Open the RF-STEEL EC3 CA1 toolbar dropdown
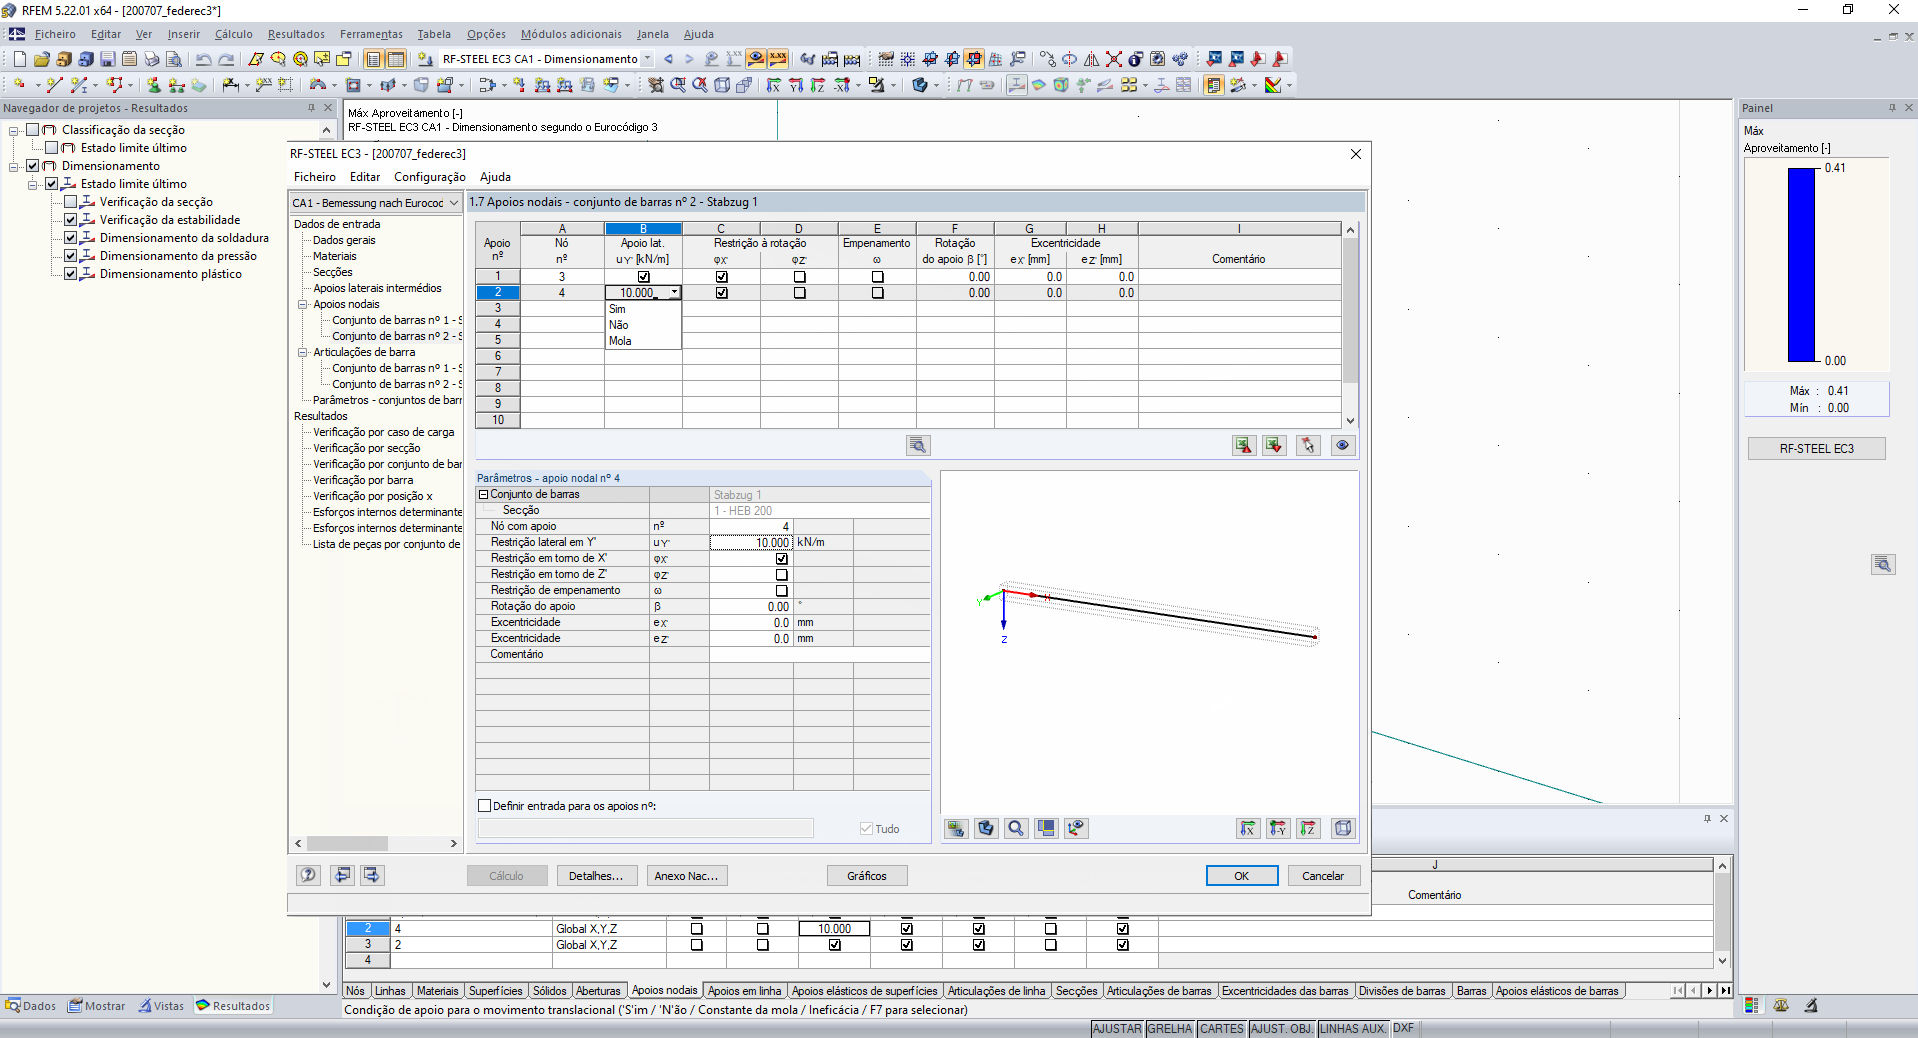1918x1038 pixels. coord(648,59)
